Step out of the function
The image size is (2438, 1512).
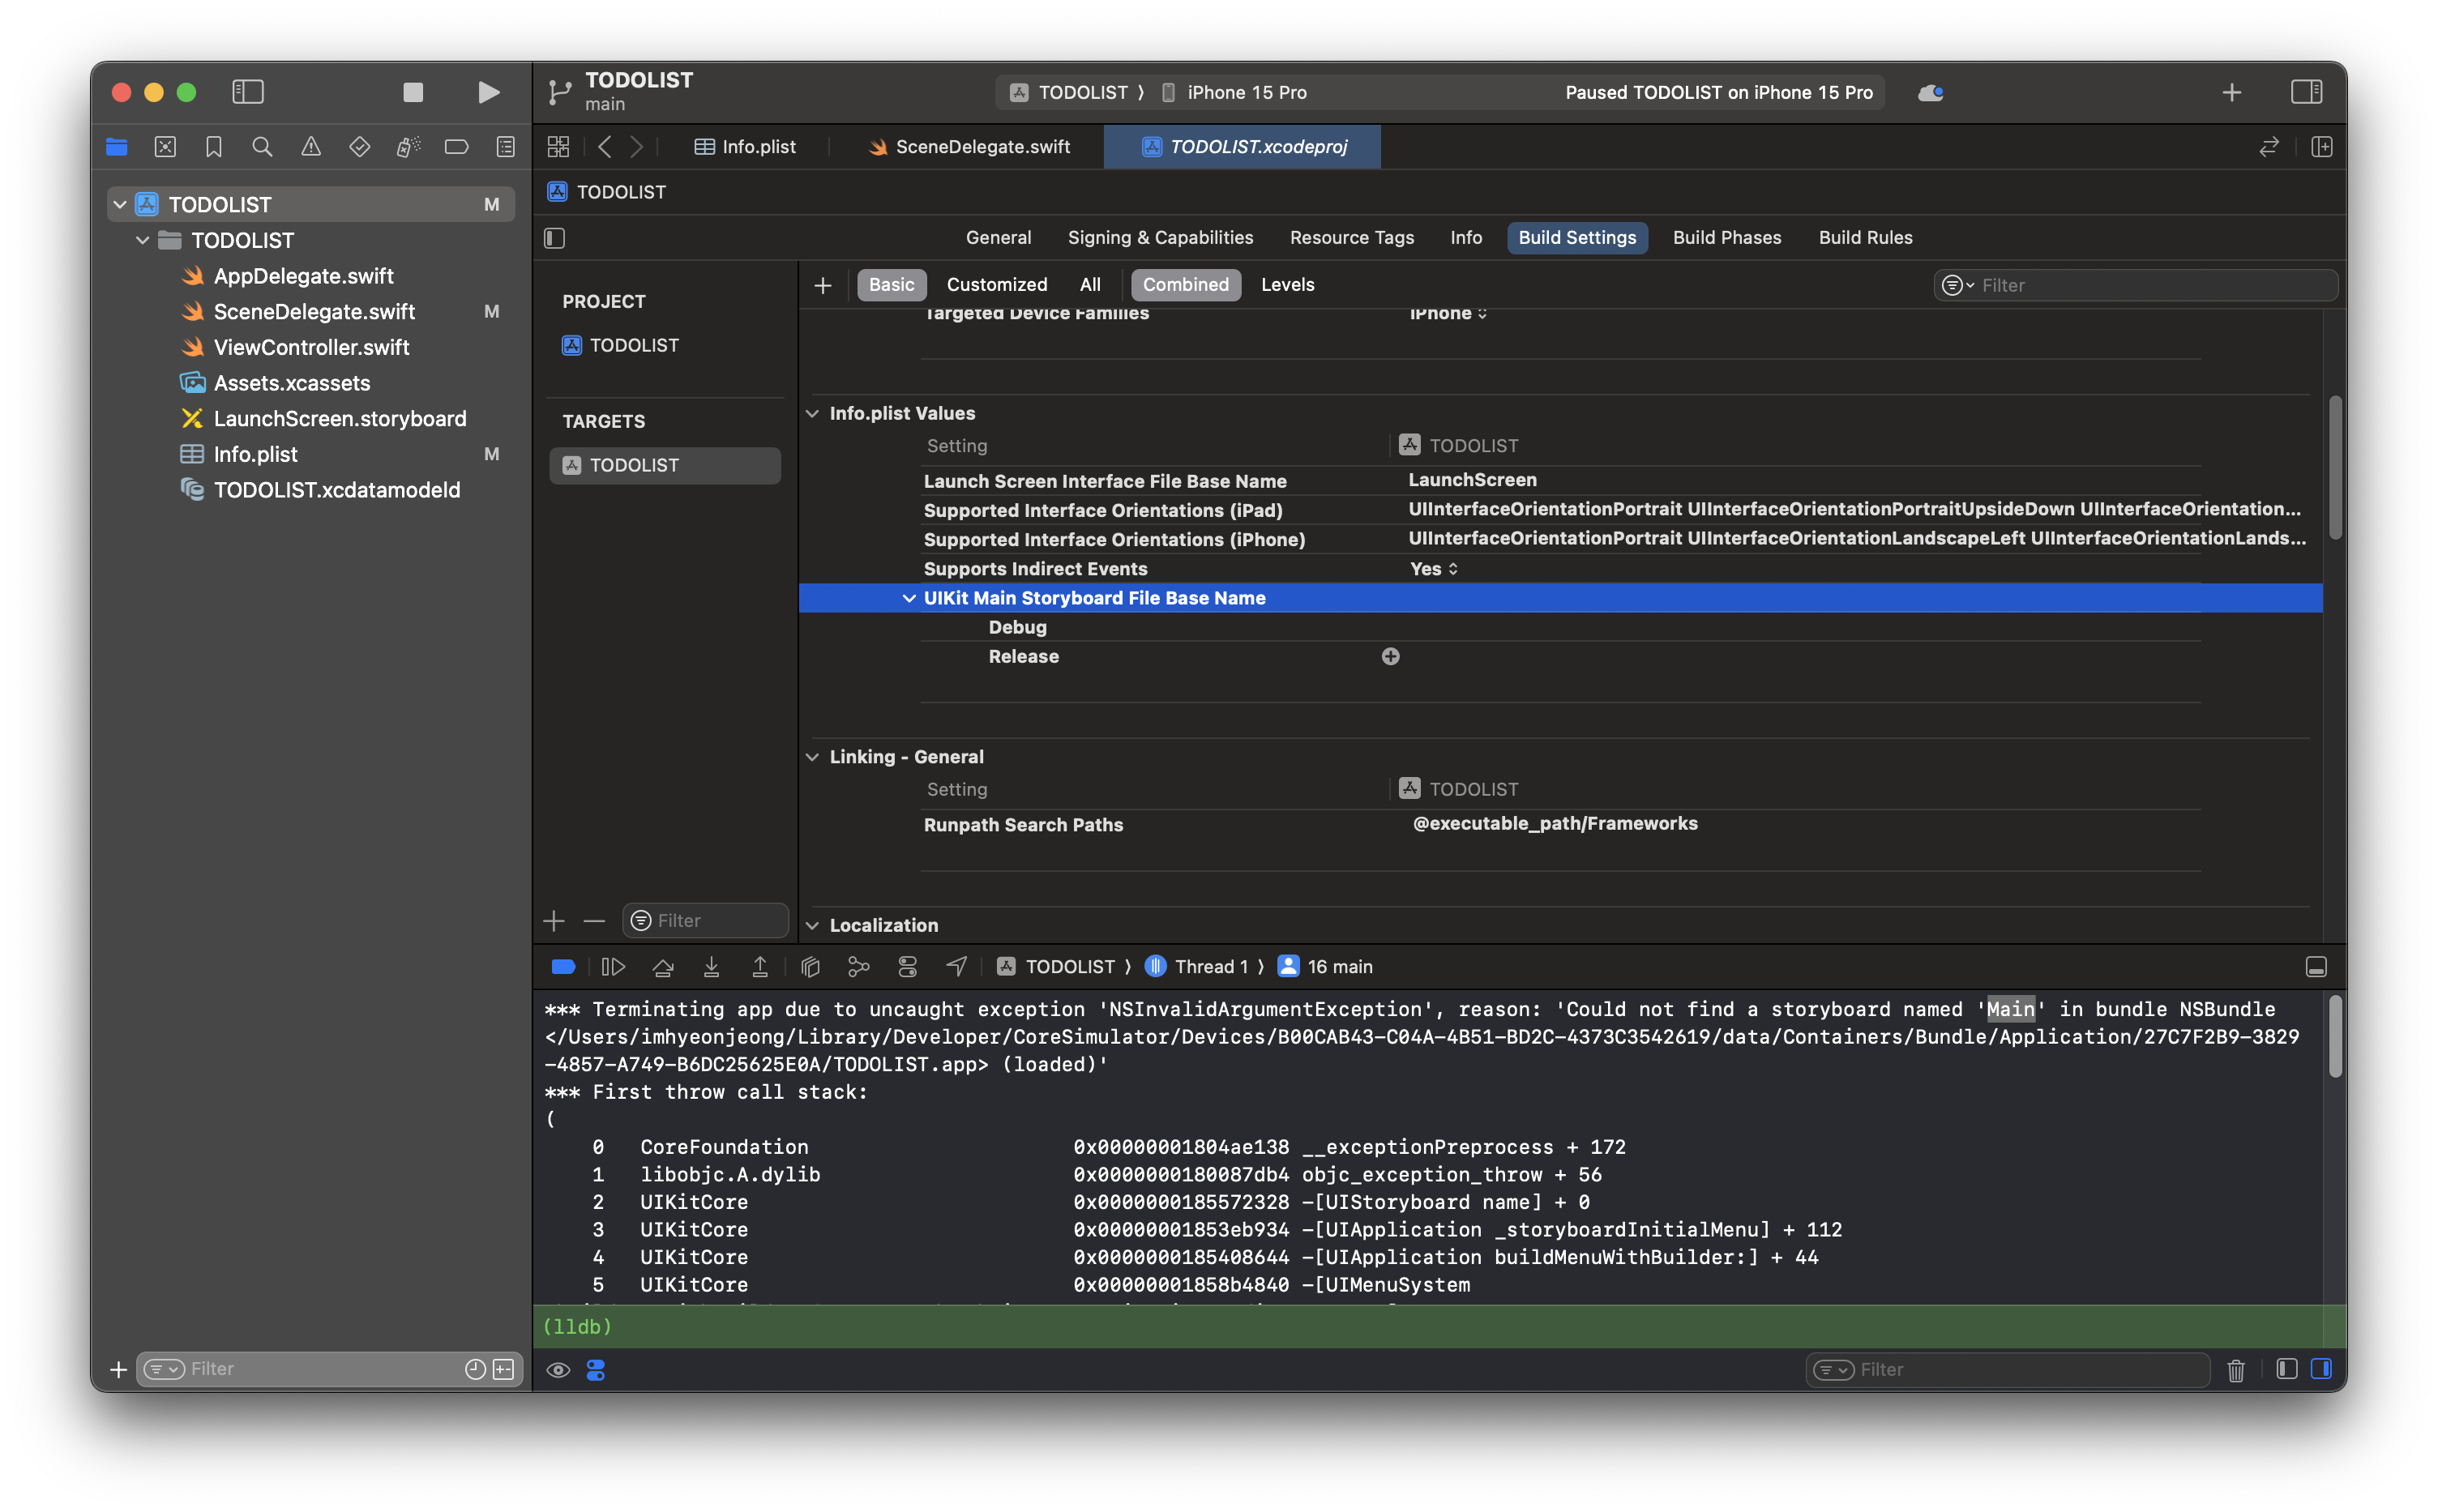[x=759, y=967]
